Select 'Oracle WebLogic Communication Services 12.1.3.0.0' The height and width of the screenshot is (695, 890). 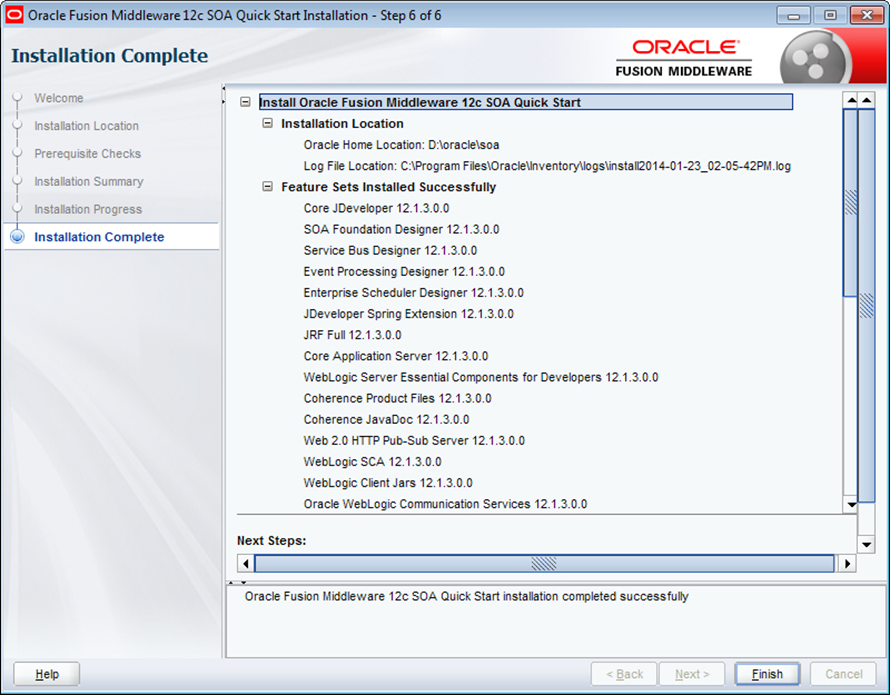(446, 504)
